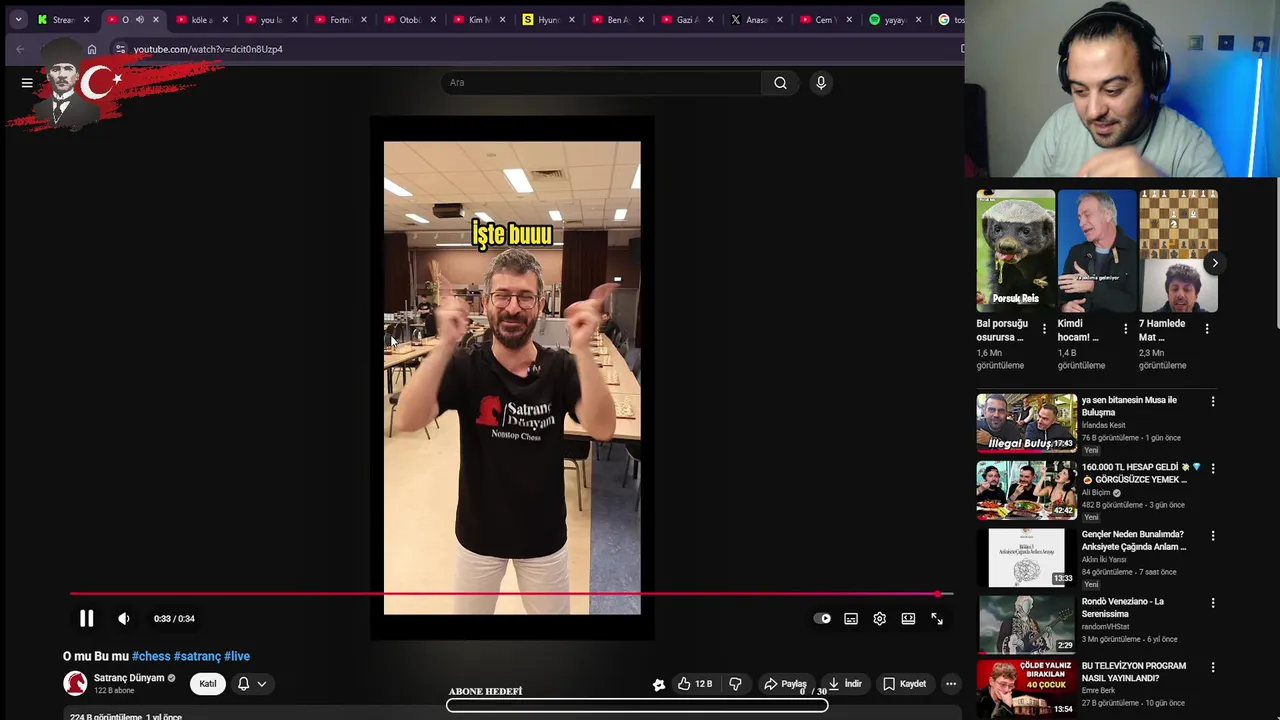Pause the playing video
1280x720 pixels.
click(x=87, y=619)
